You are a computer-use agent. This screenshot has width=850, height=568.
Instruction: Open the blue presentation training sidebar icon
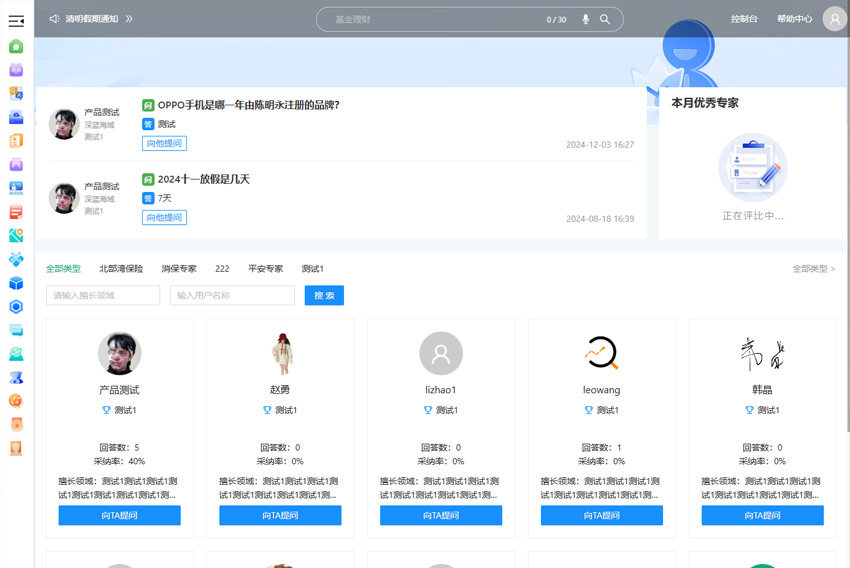pos(16,188)
